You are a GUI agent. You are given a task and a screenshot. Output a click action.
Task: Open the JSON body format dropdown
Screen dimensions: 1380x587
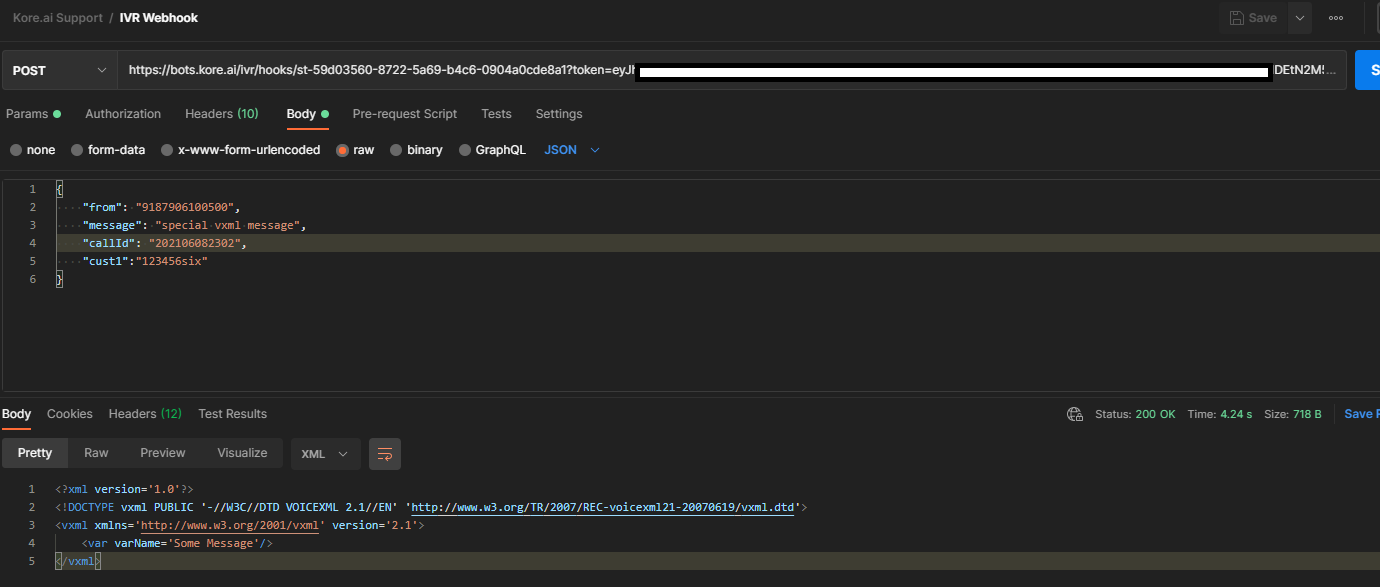coord(572,150)
